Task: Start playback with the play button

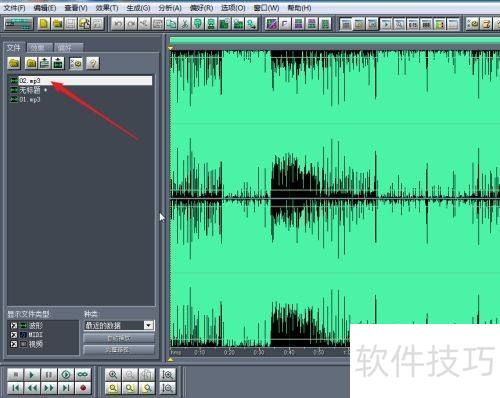Action: [32, 375]
